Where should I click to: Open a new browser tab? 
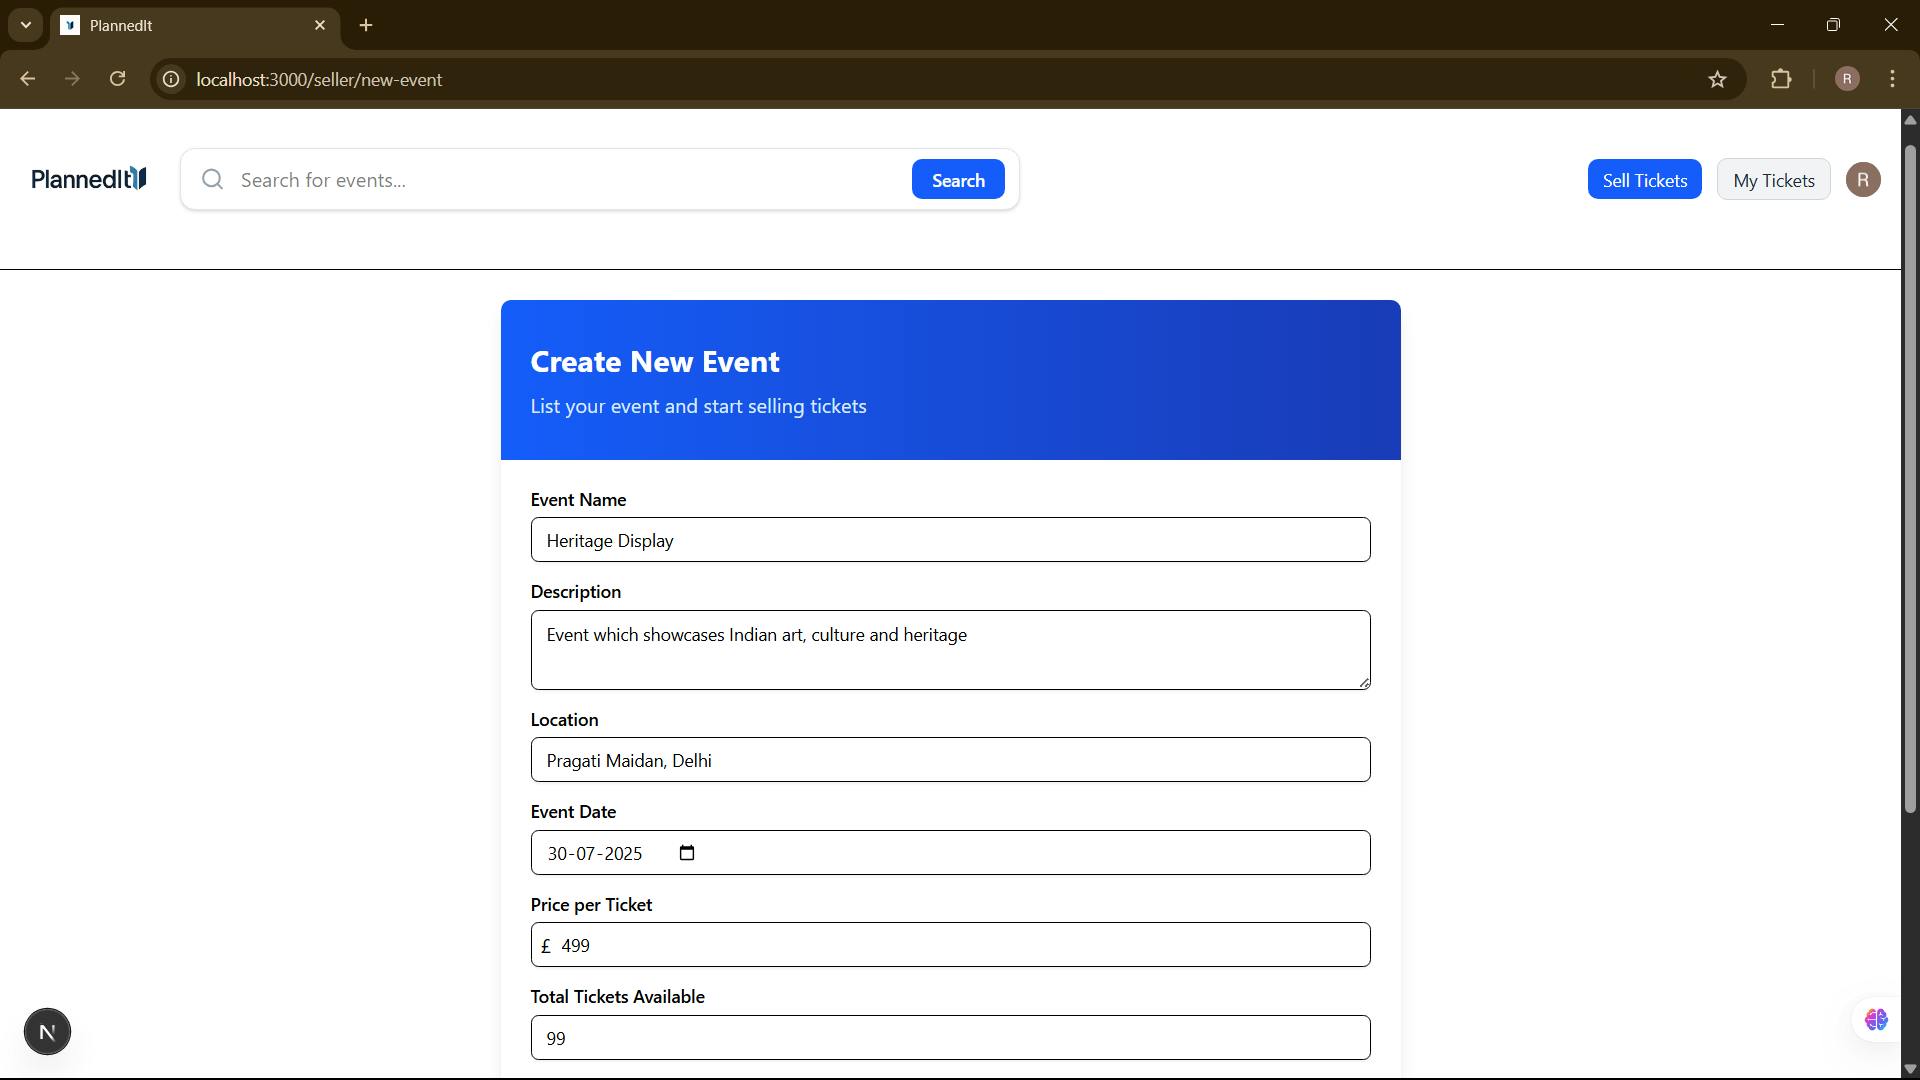coord(366,25)
